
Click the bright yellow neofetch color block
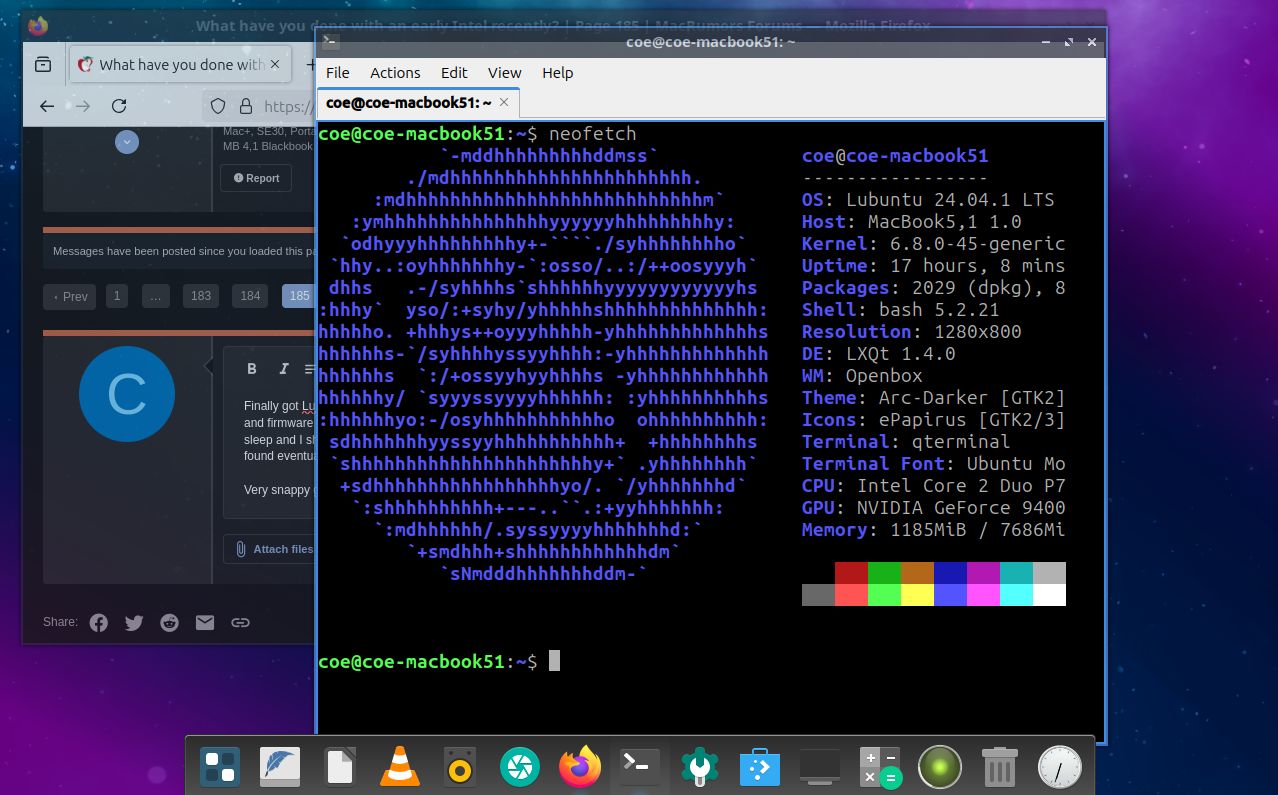[x=917, y=594]
